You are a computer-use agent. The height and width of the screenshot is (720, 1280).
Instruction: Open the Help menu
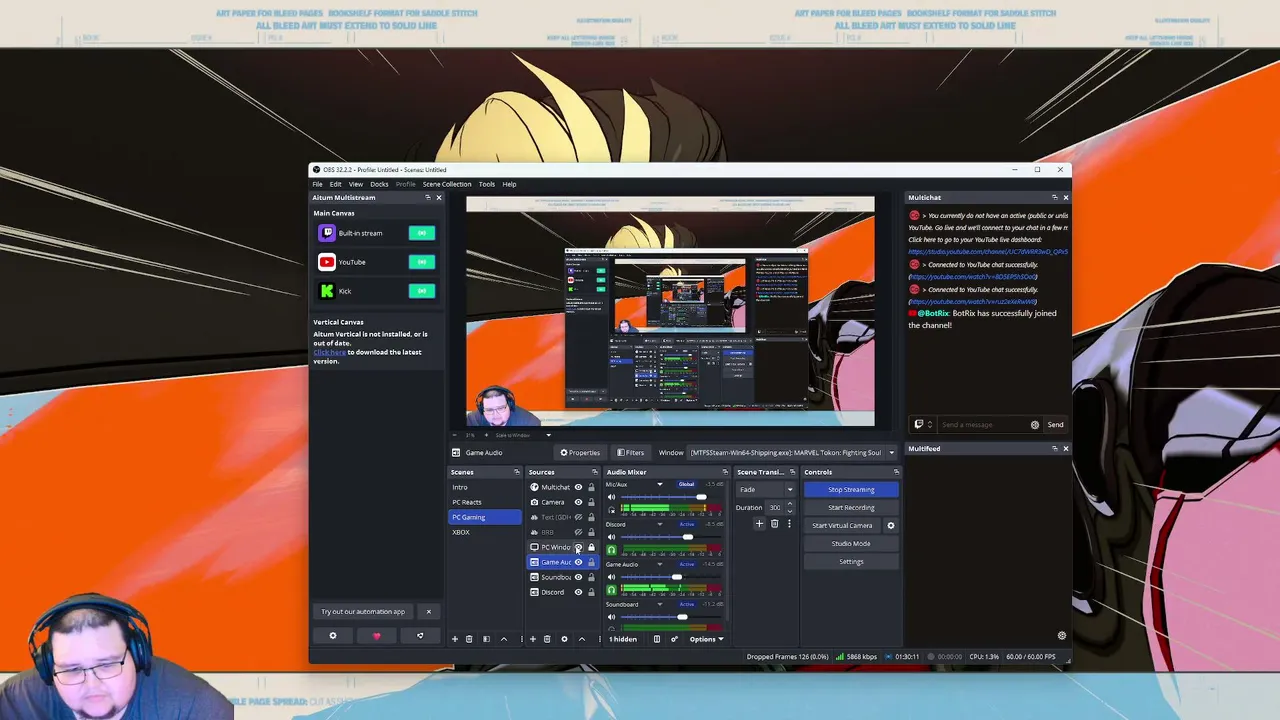click(x=509, y=184)
